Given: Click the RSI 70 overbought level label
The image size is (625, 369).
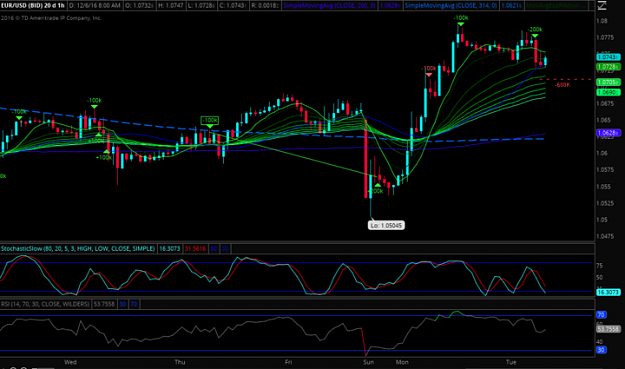Looking at the screenshot, I should [601, 315].
